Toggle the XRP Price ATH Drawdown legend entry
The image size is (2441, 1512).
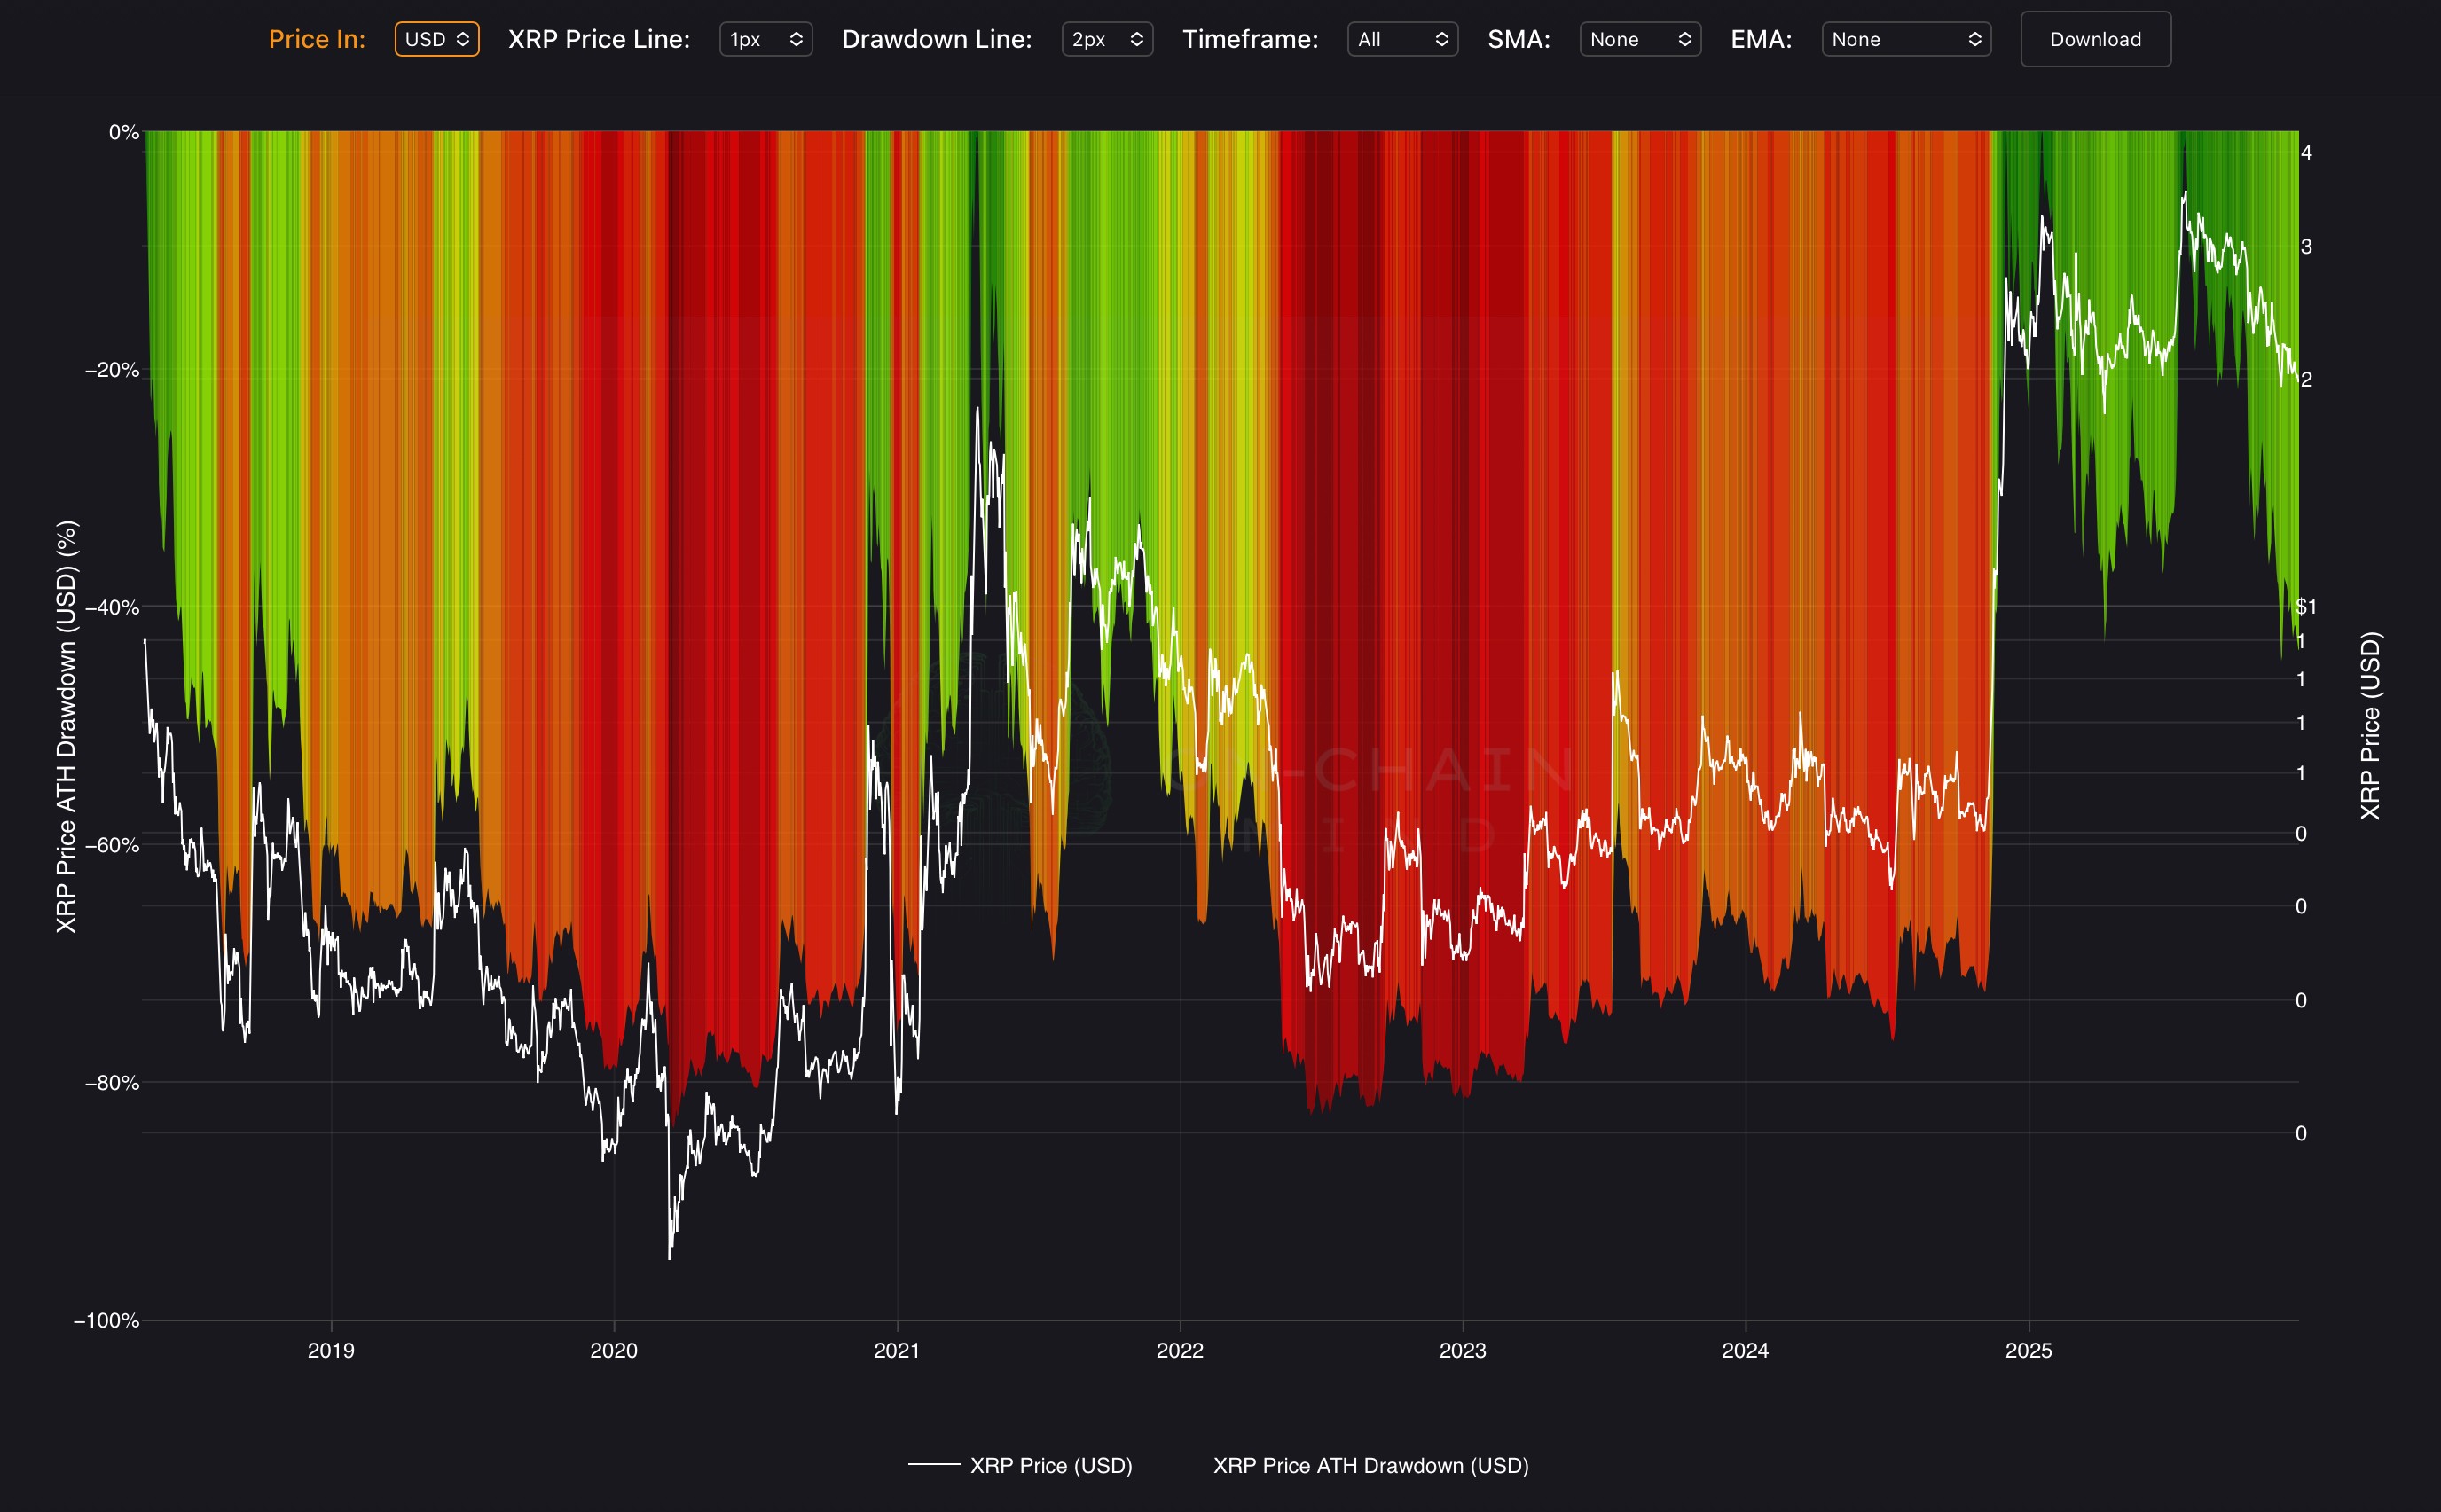[x=1370, y=1465]
